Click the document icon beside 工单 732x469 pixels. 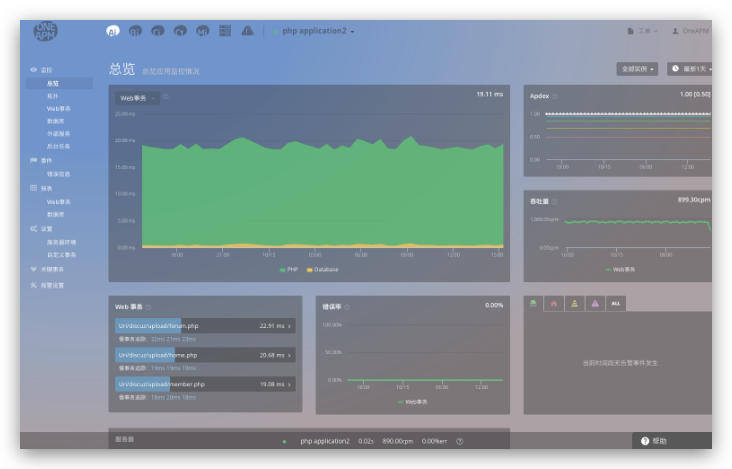[x=630, y=31]
